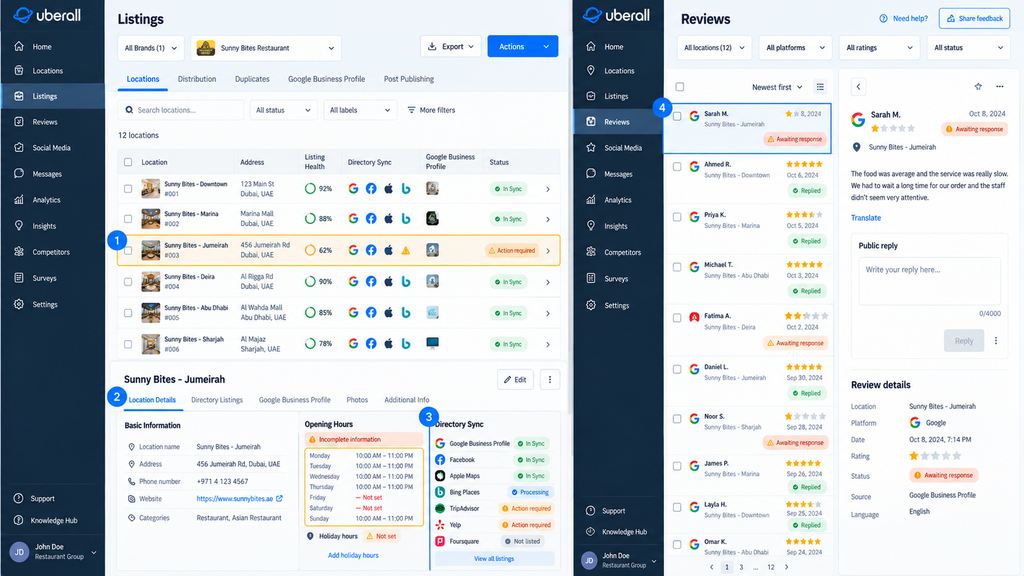Viewport: 1024px width, 576px height.
Task: Click the Apple icon in the Abu Dhabi row
Action: click(x=389, y=313)
